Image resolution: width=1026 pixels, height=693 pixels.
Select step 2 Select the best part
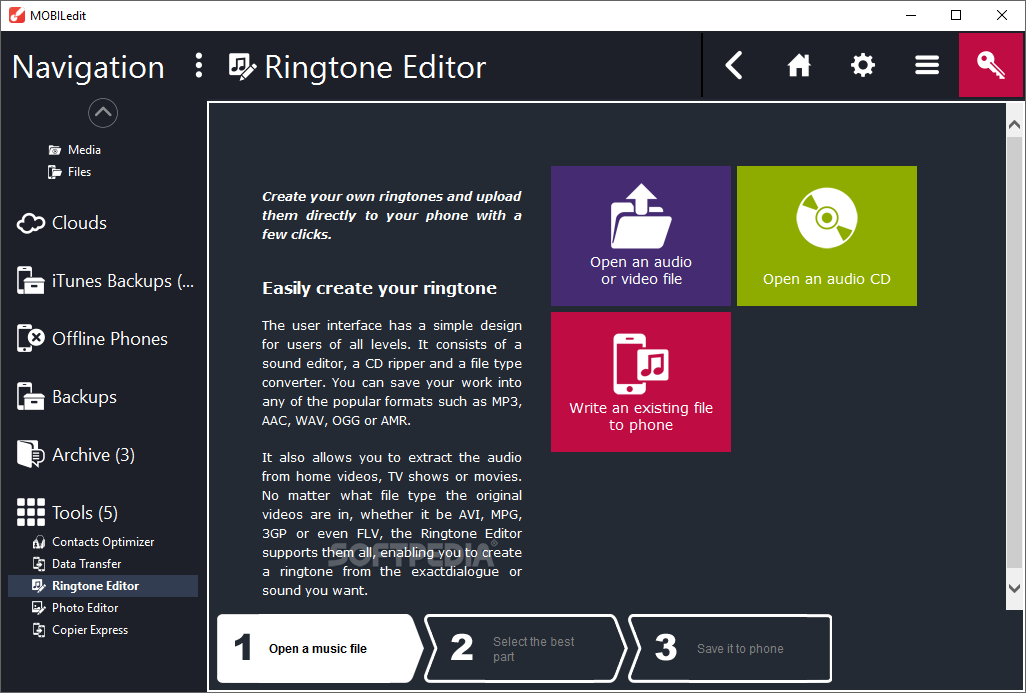pos(525,649)
